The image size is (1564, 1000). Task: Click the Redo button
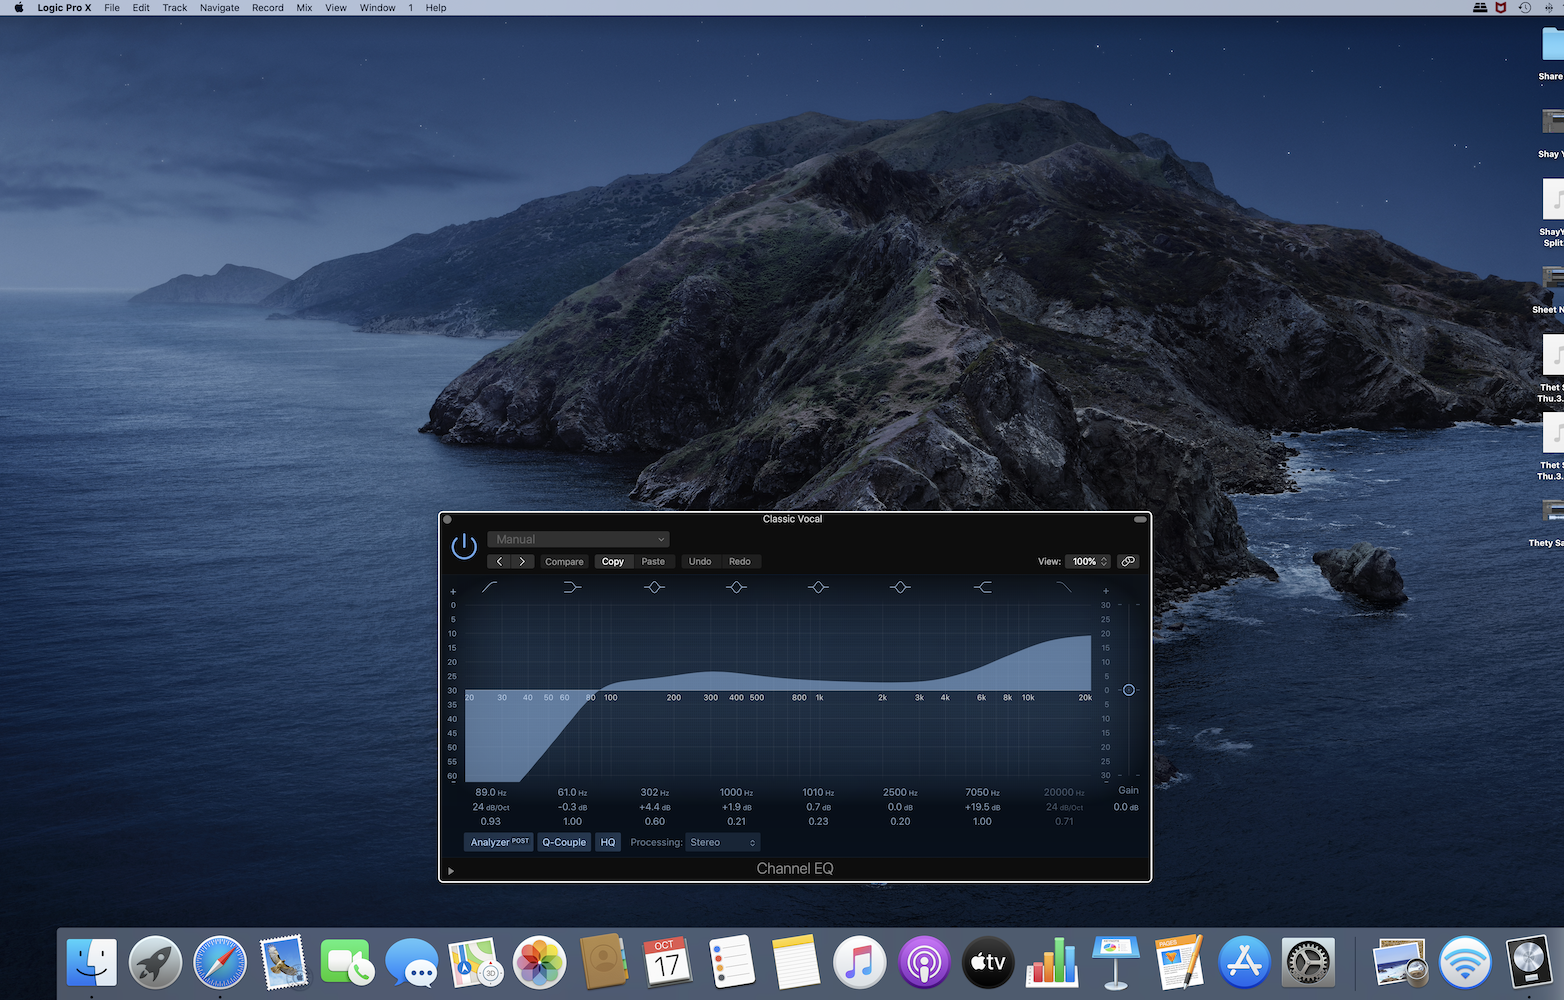[x=740, y=562]
